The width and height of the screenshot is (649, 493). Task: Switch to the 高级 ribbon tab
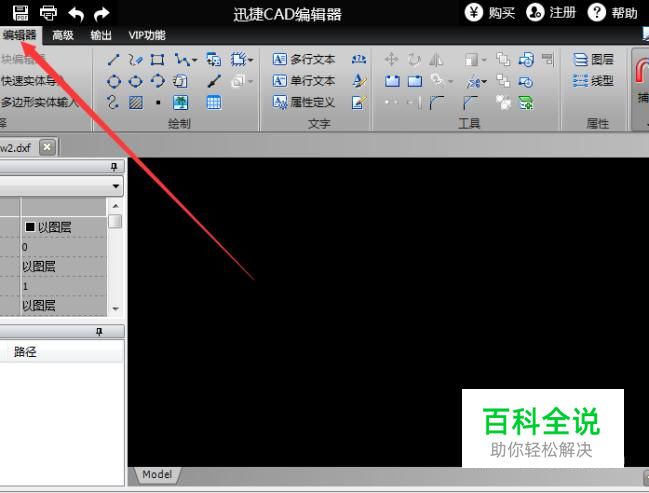[x=63, y=35]
